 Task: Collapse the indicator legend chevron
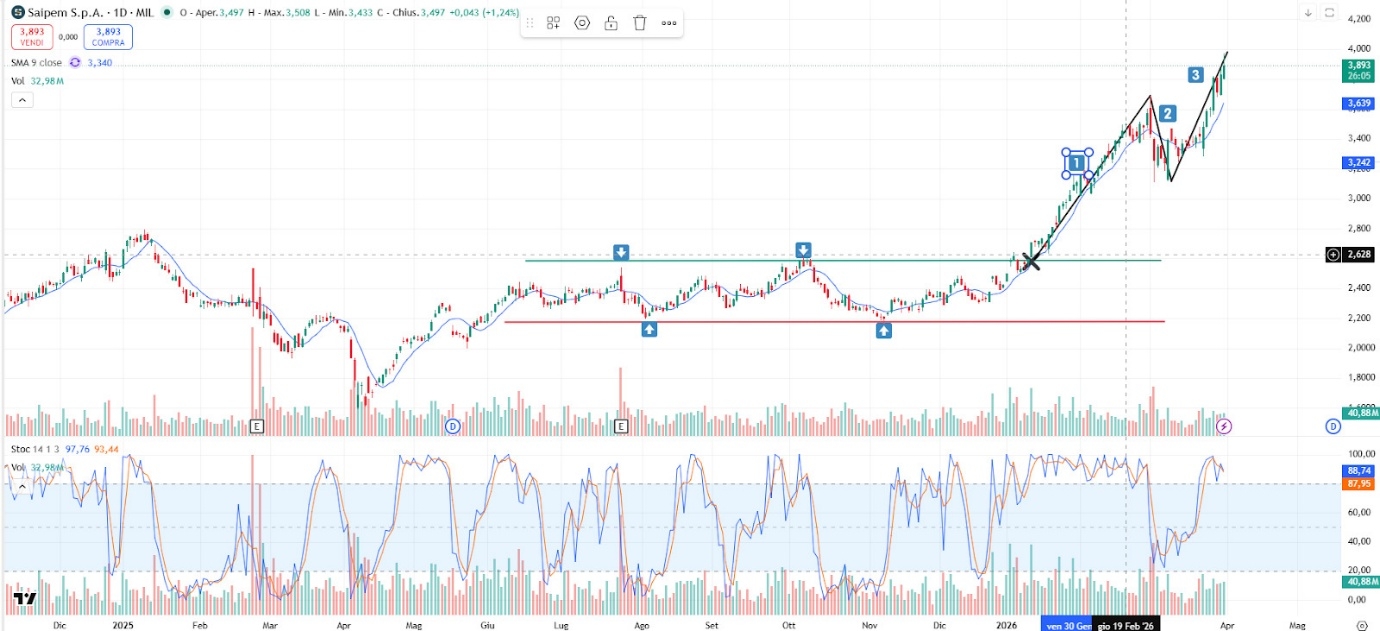pos(21,100)
